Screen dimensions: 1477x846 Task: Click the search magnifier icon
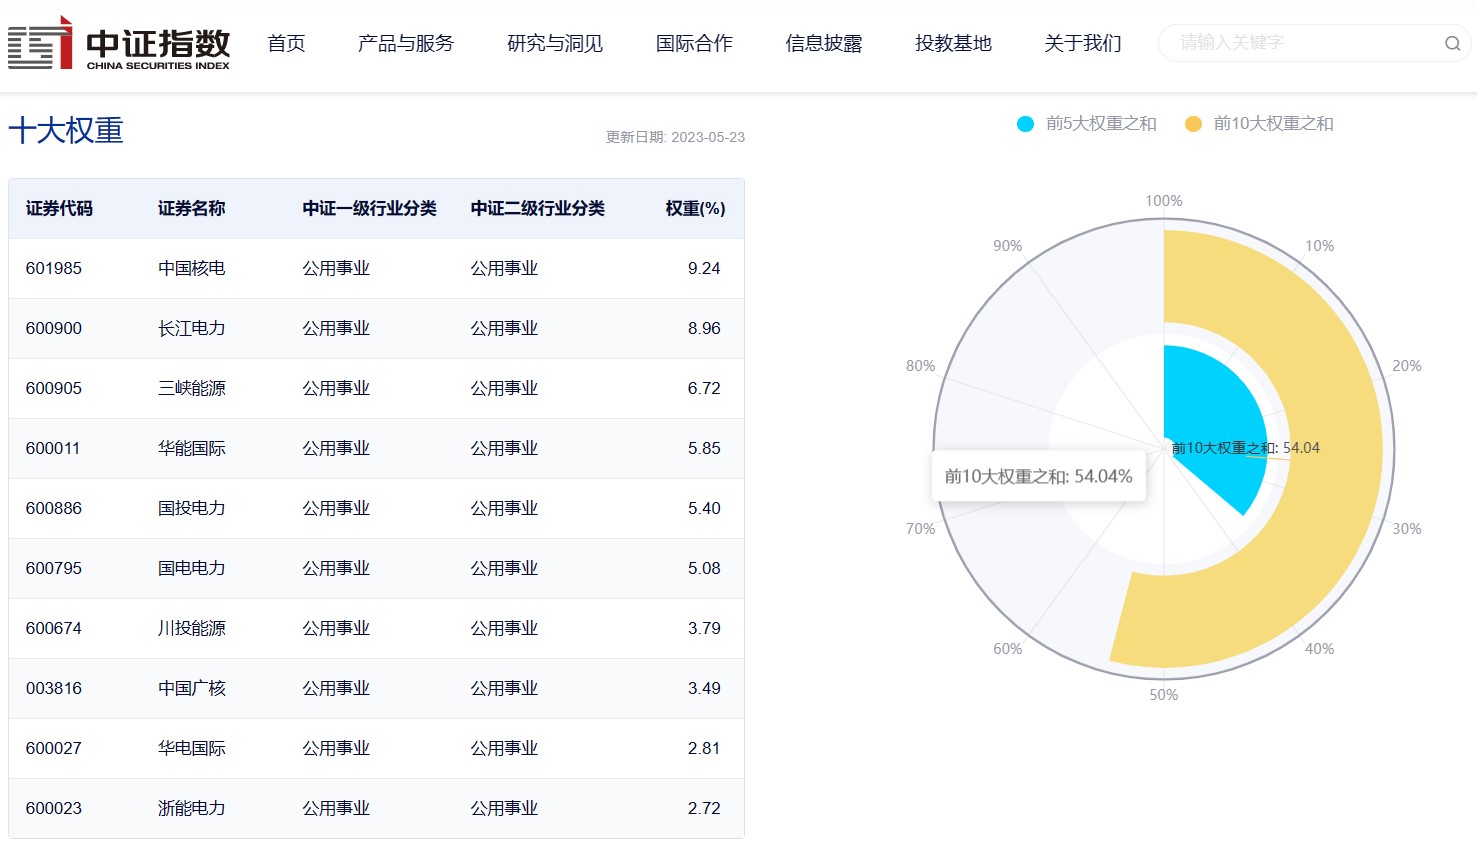pyautogui.click(x=1452, y=43)
